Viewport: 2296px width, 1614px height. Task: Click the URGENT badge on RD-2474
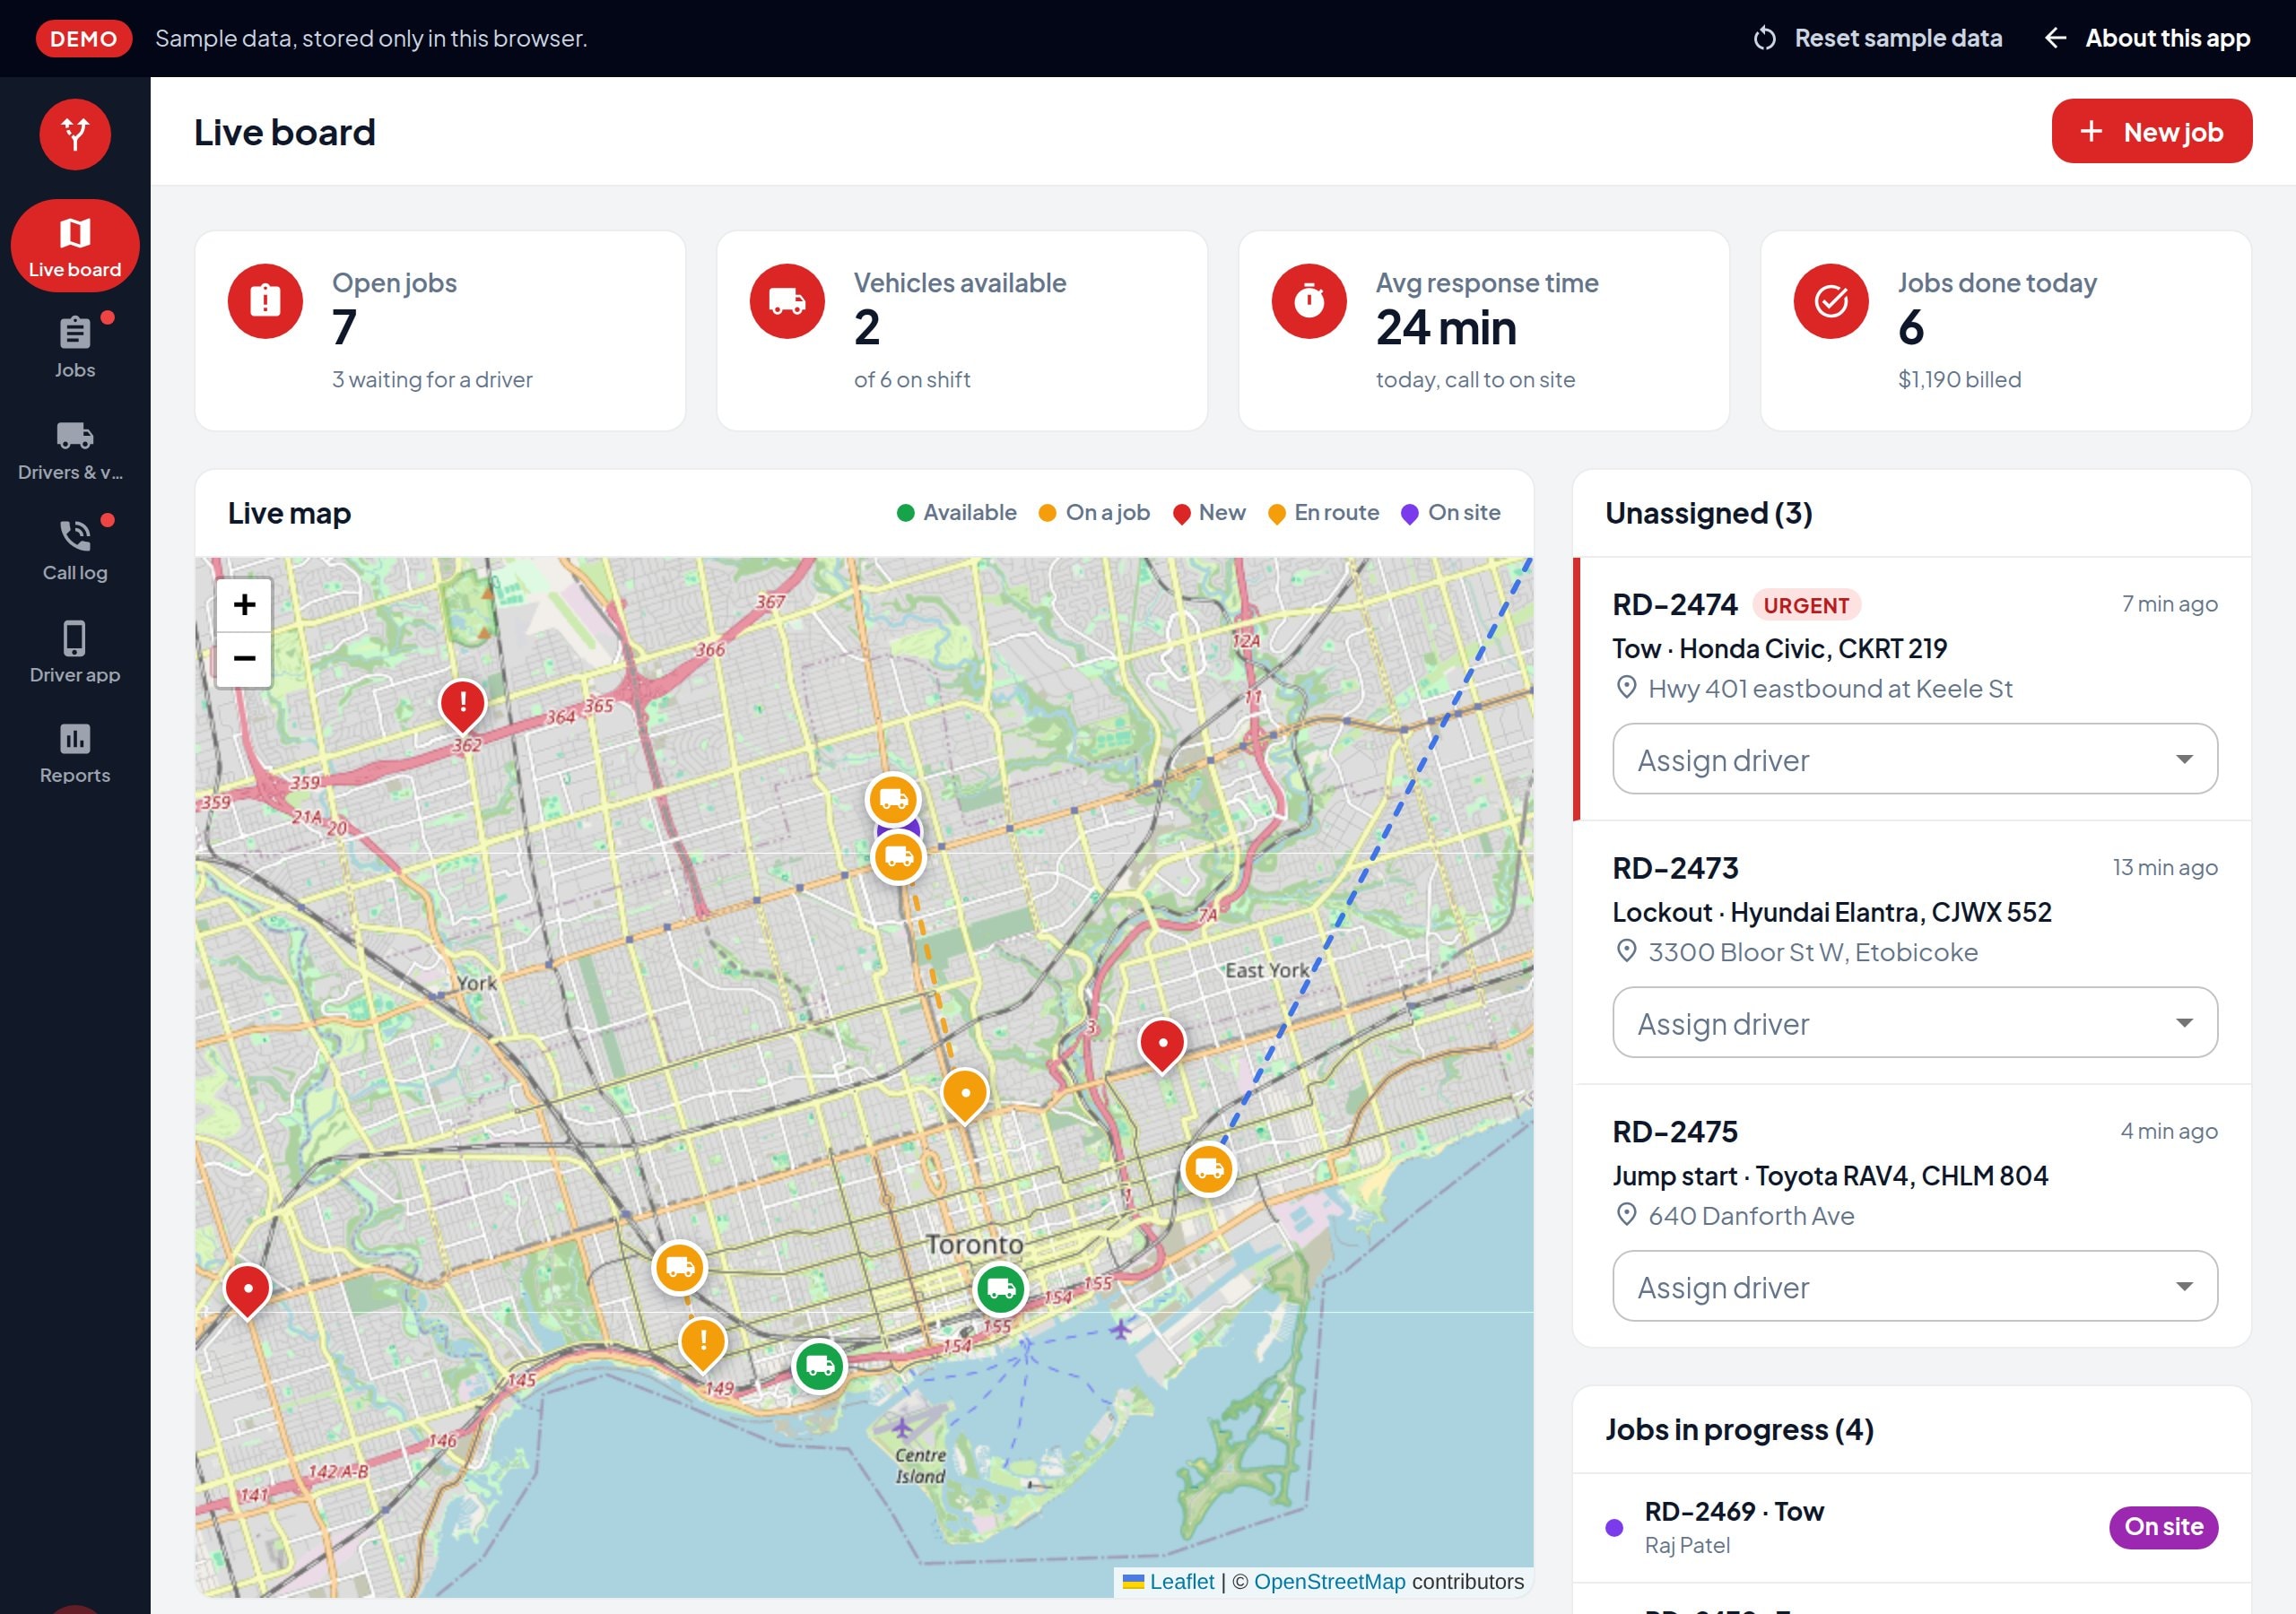coord(1806,605)
